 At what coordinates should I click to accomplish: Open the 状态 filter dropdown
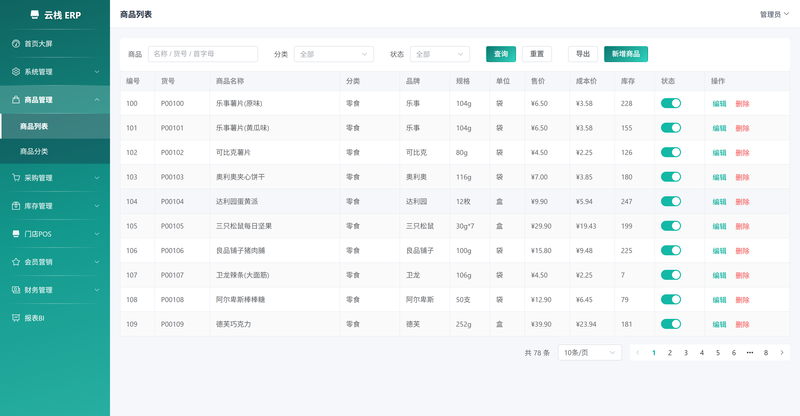(x=440, y=54)
